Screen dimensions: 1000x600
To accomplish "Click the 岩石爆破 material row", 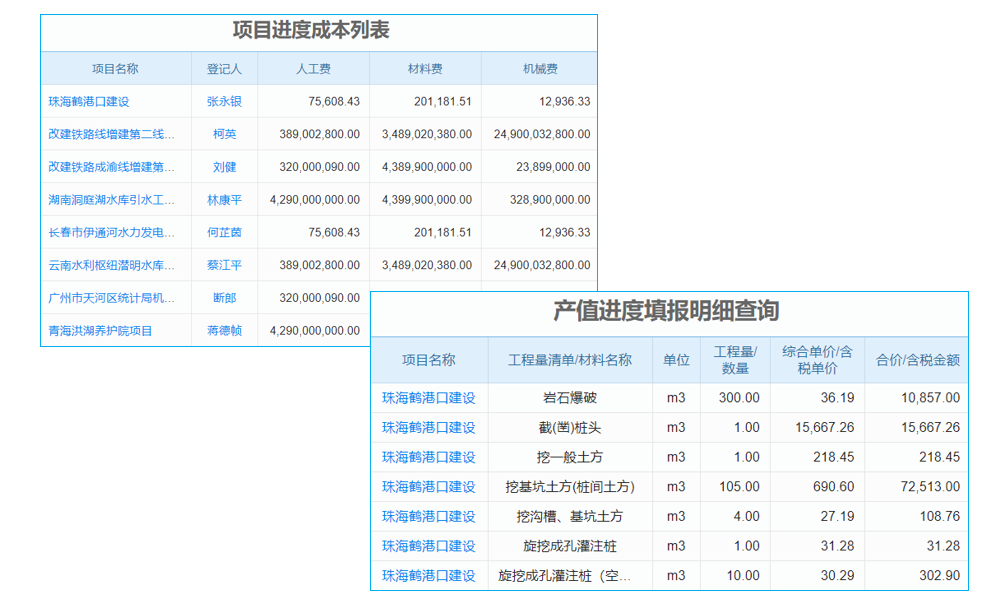I will click(x=567, y=398).
